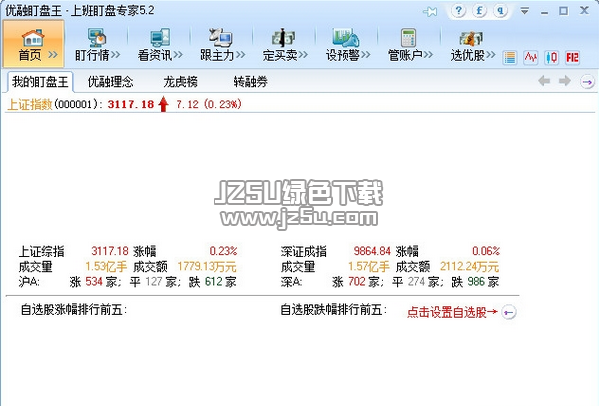Click the 自选股涨幅排行前五 heading

coord(73,309)
